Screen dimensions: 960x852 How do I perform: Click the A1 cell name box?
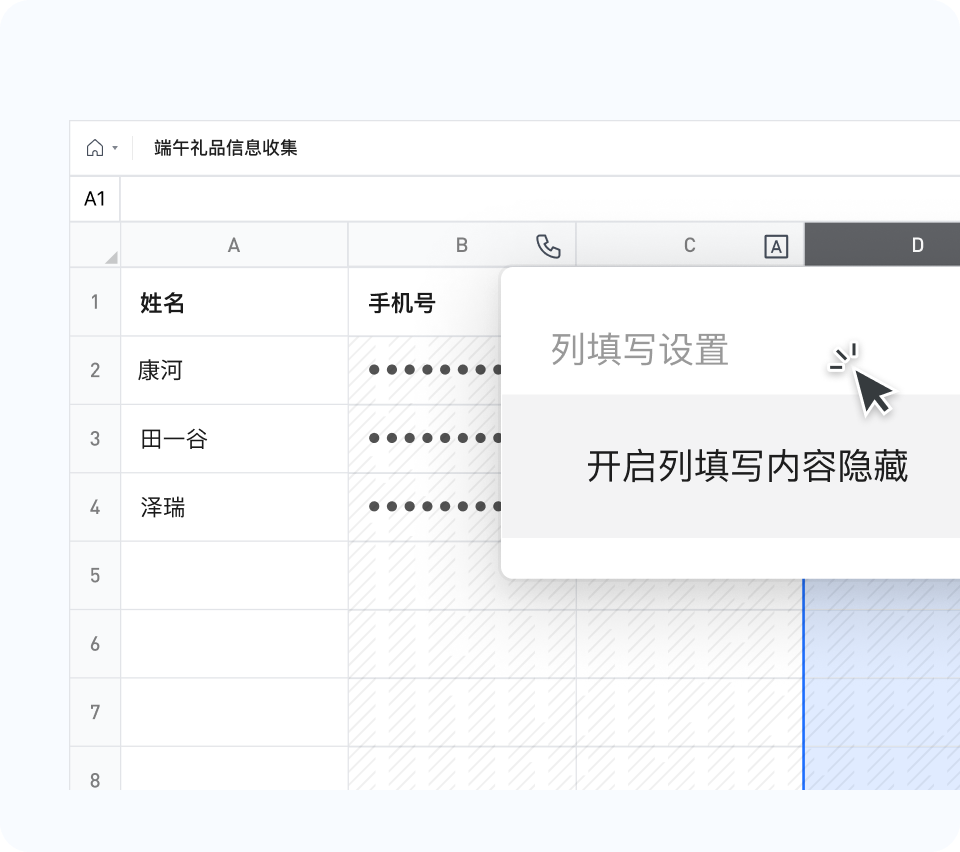point(94,198)
